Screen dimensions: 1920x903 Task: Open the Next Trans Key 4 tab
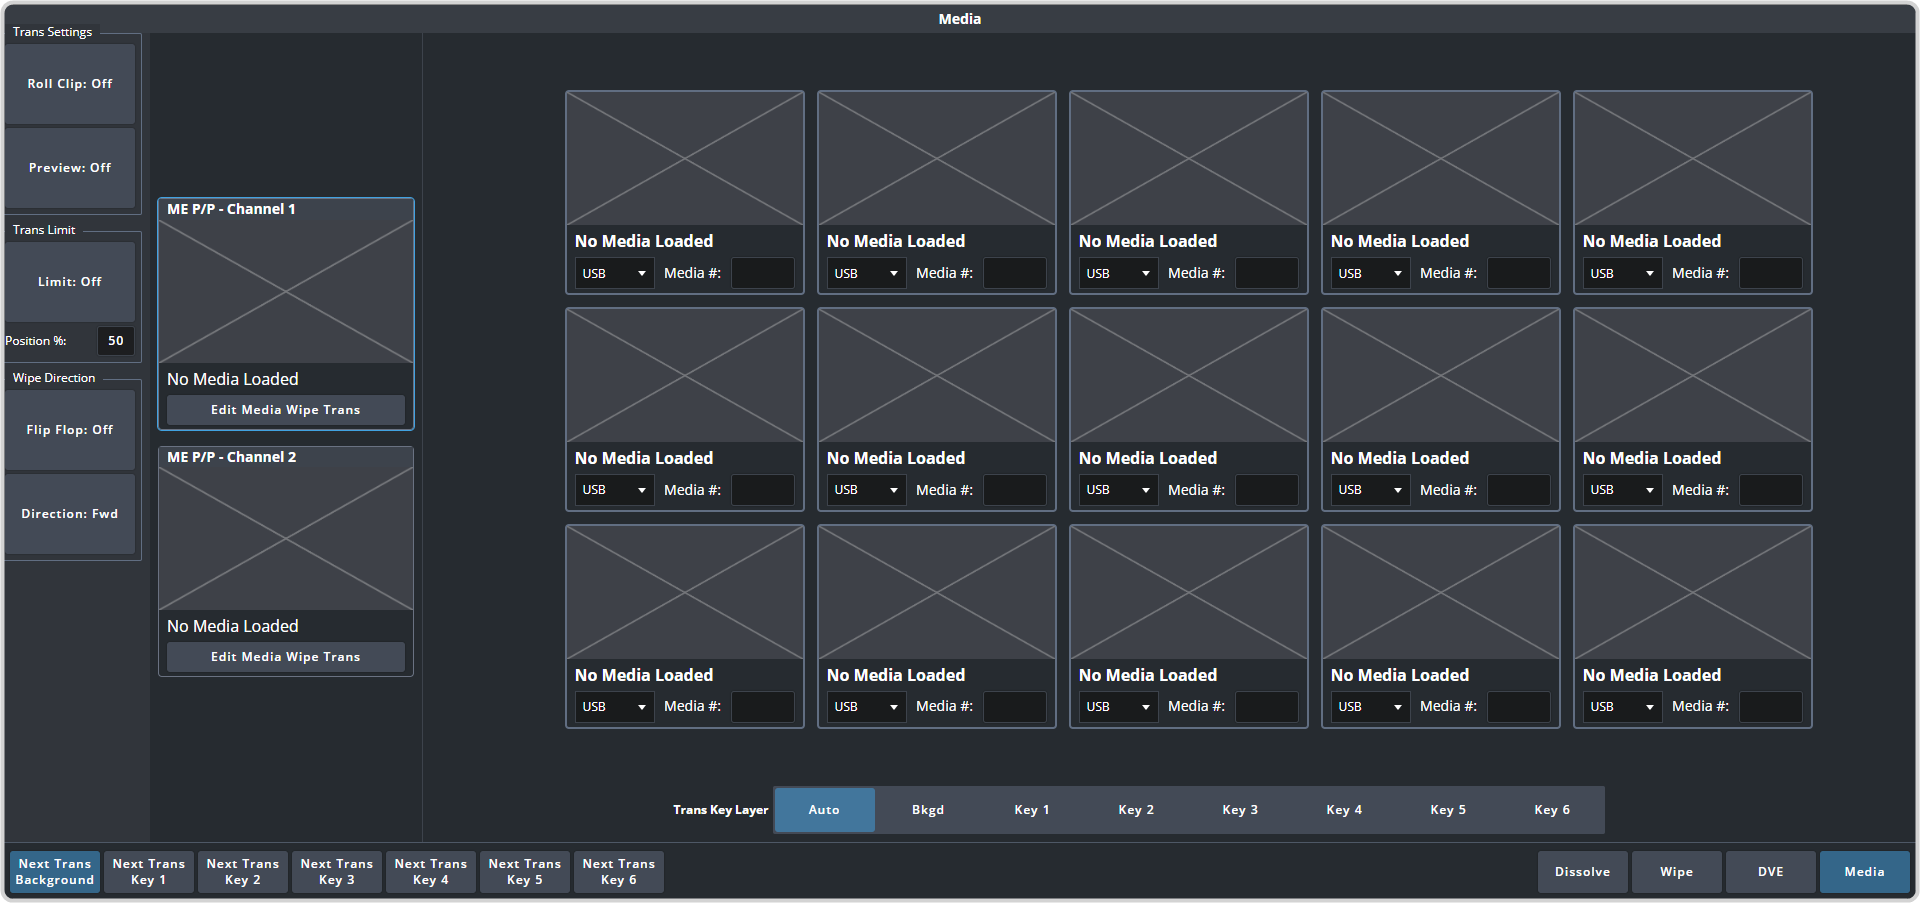click(x=431, y=872)
